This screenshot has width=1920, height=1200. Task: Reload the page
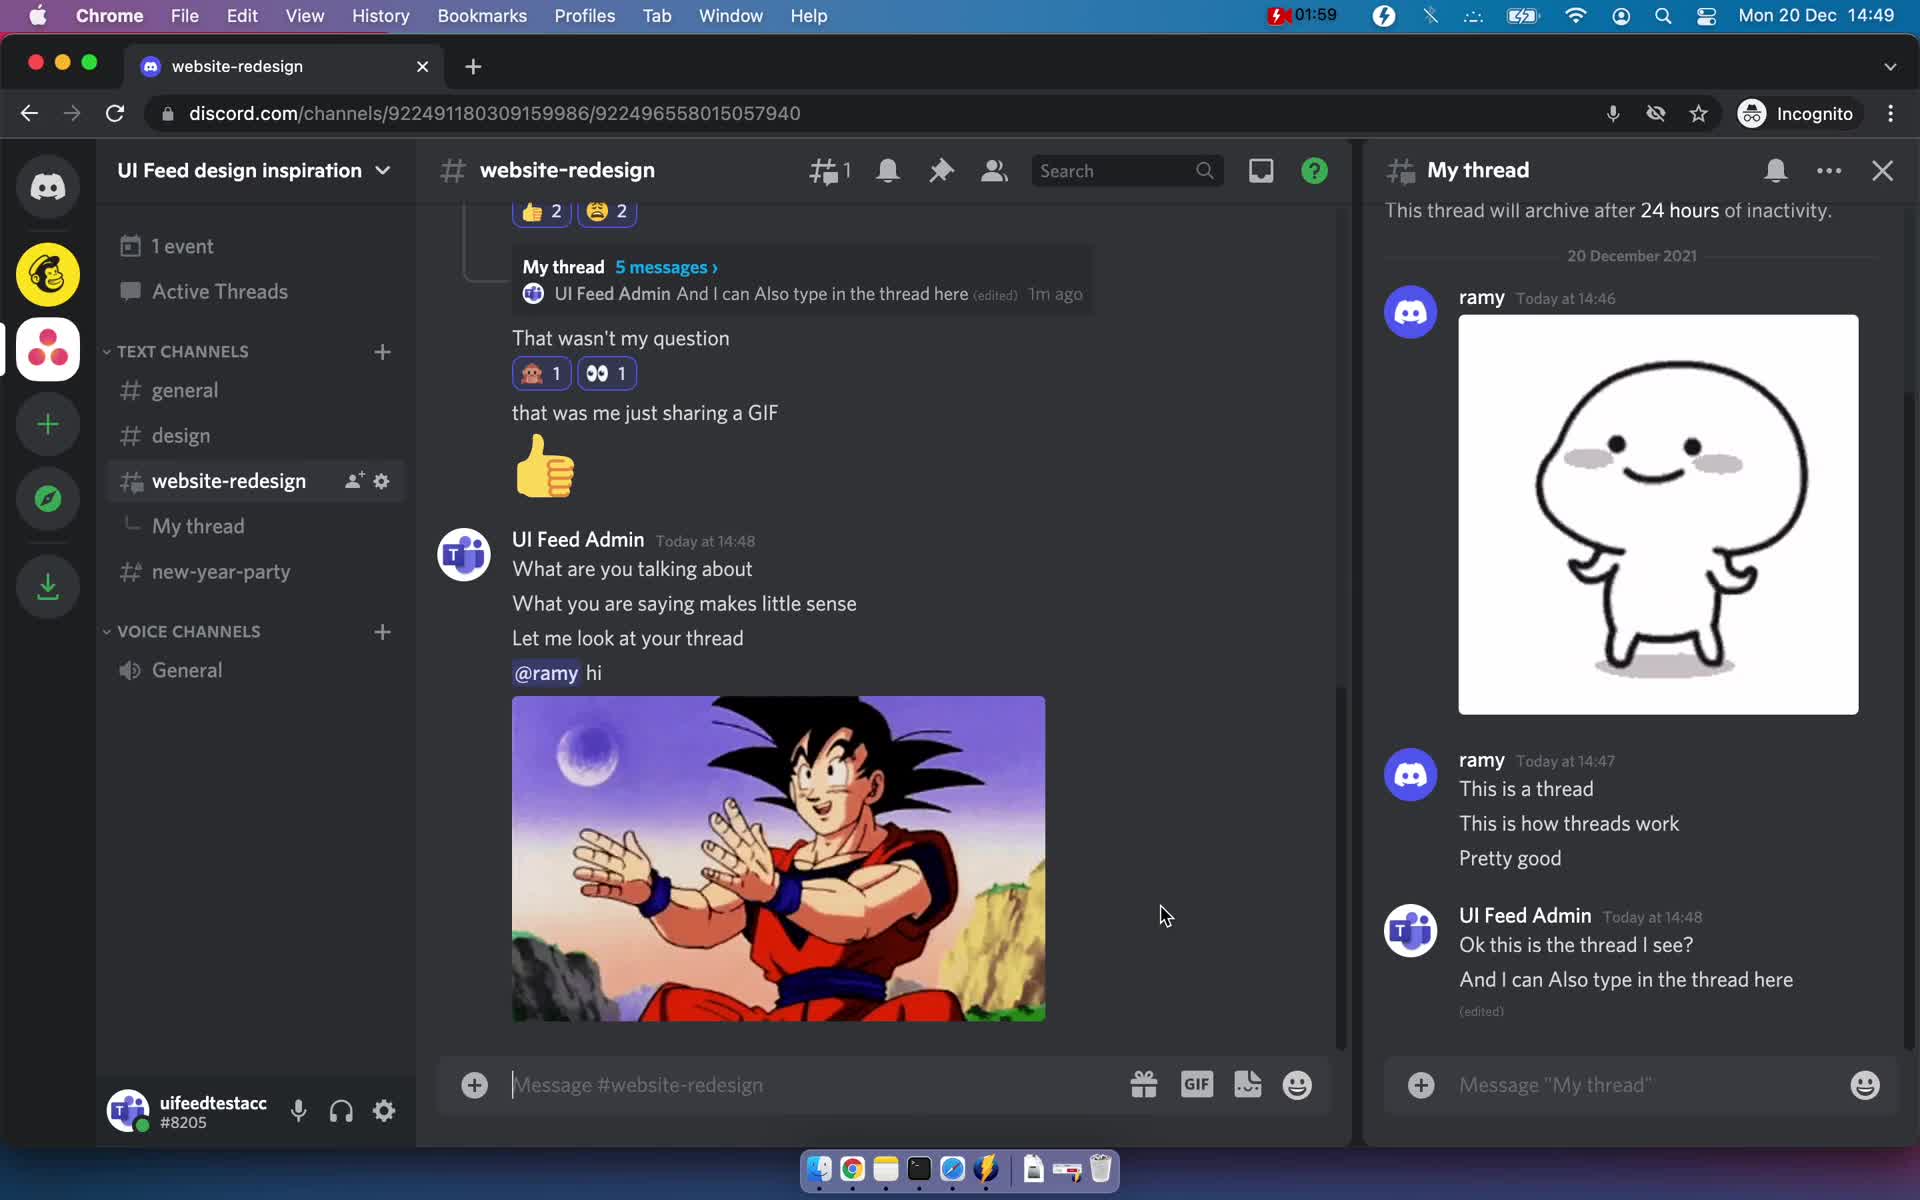pos(115,114)
